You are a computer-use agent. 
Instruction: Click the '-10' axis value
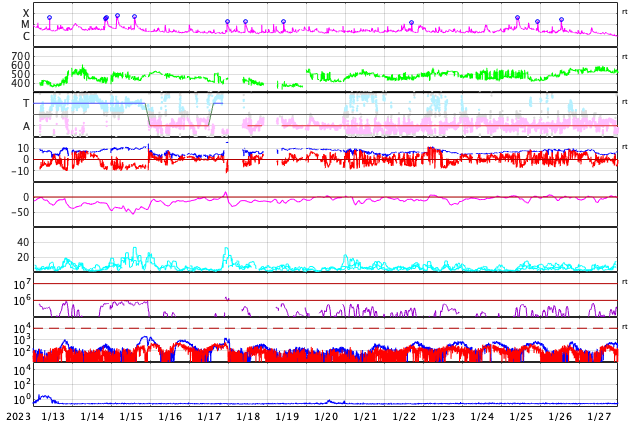[x=20, y=171]
